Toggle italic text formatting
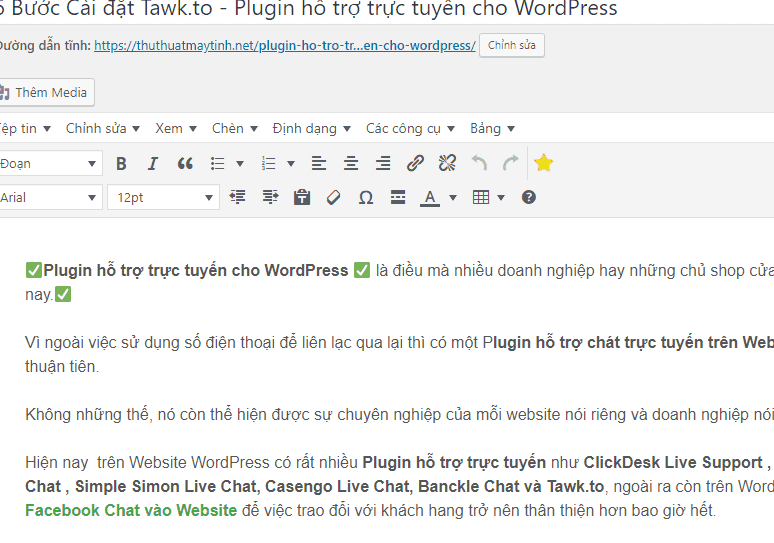This screenshot has height=543, width=774. [x=153, y=164]
